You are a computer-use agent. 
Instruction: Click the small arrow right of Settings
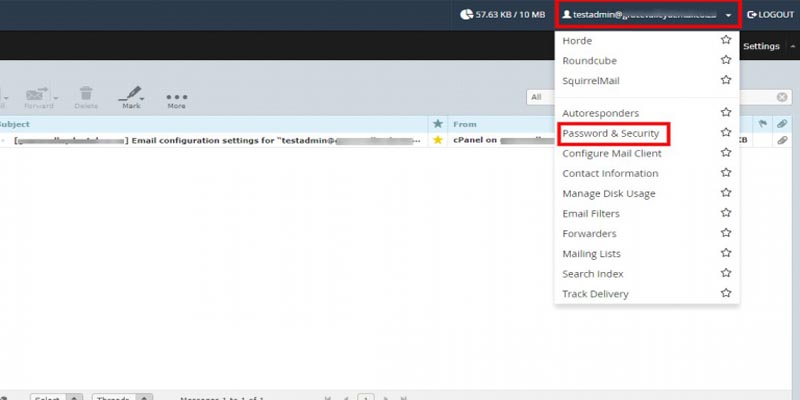click(x=793, y=46)
